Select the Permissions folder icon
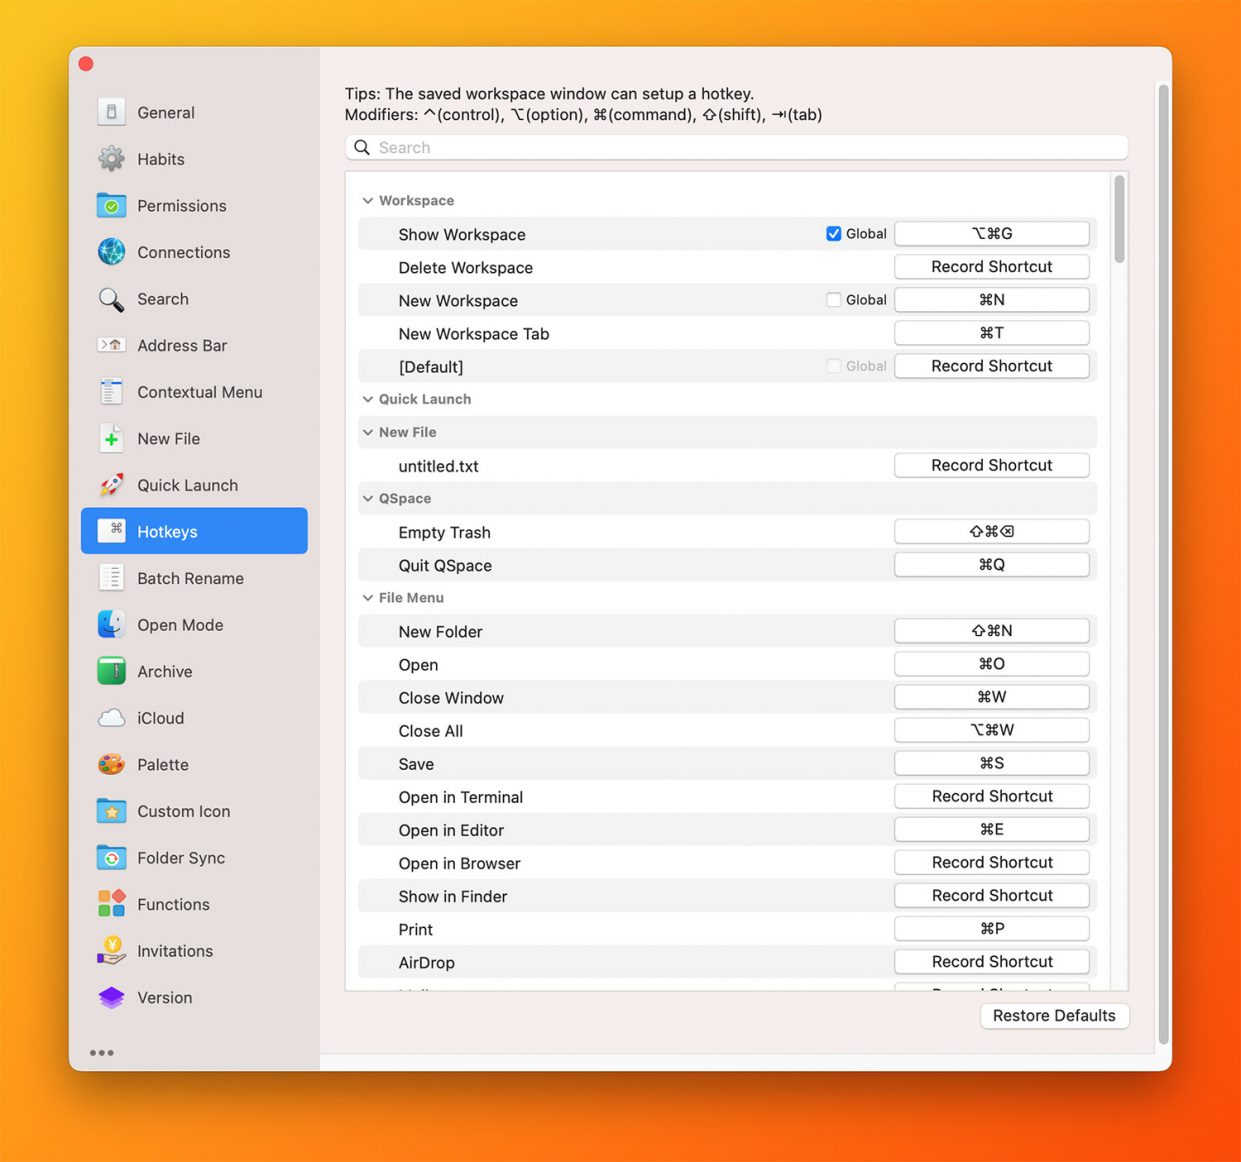 tap(111, 206)
